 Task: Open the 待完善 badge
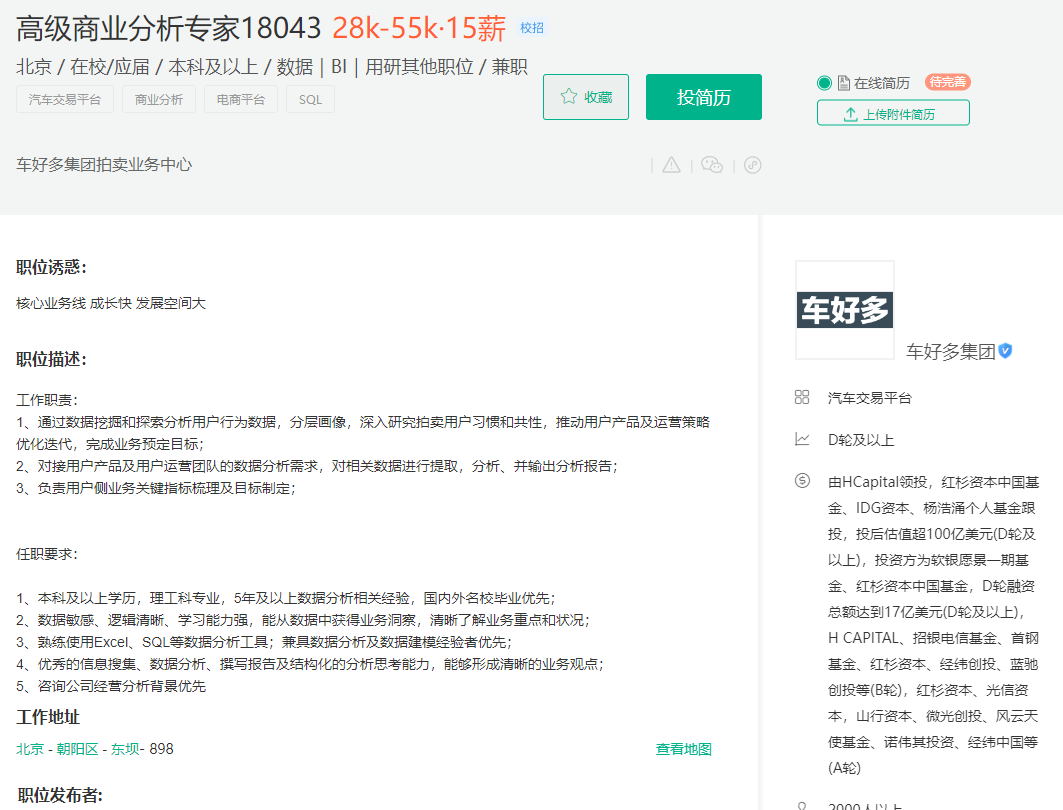pos(948,82)
